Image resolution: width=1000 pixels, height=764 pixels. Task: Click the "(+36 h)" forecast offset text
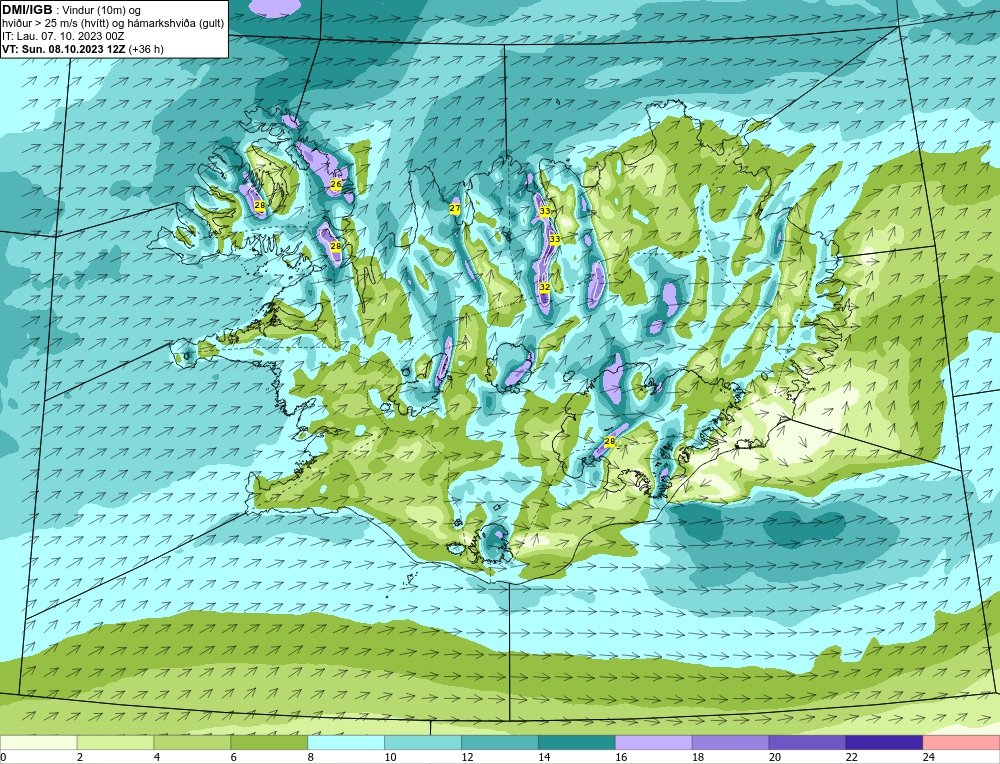click(x=146, y=49)
